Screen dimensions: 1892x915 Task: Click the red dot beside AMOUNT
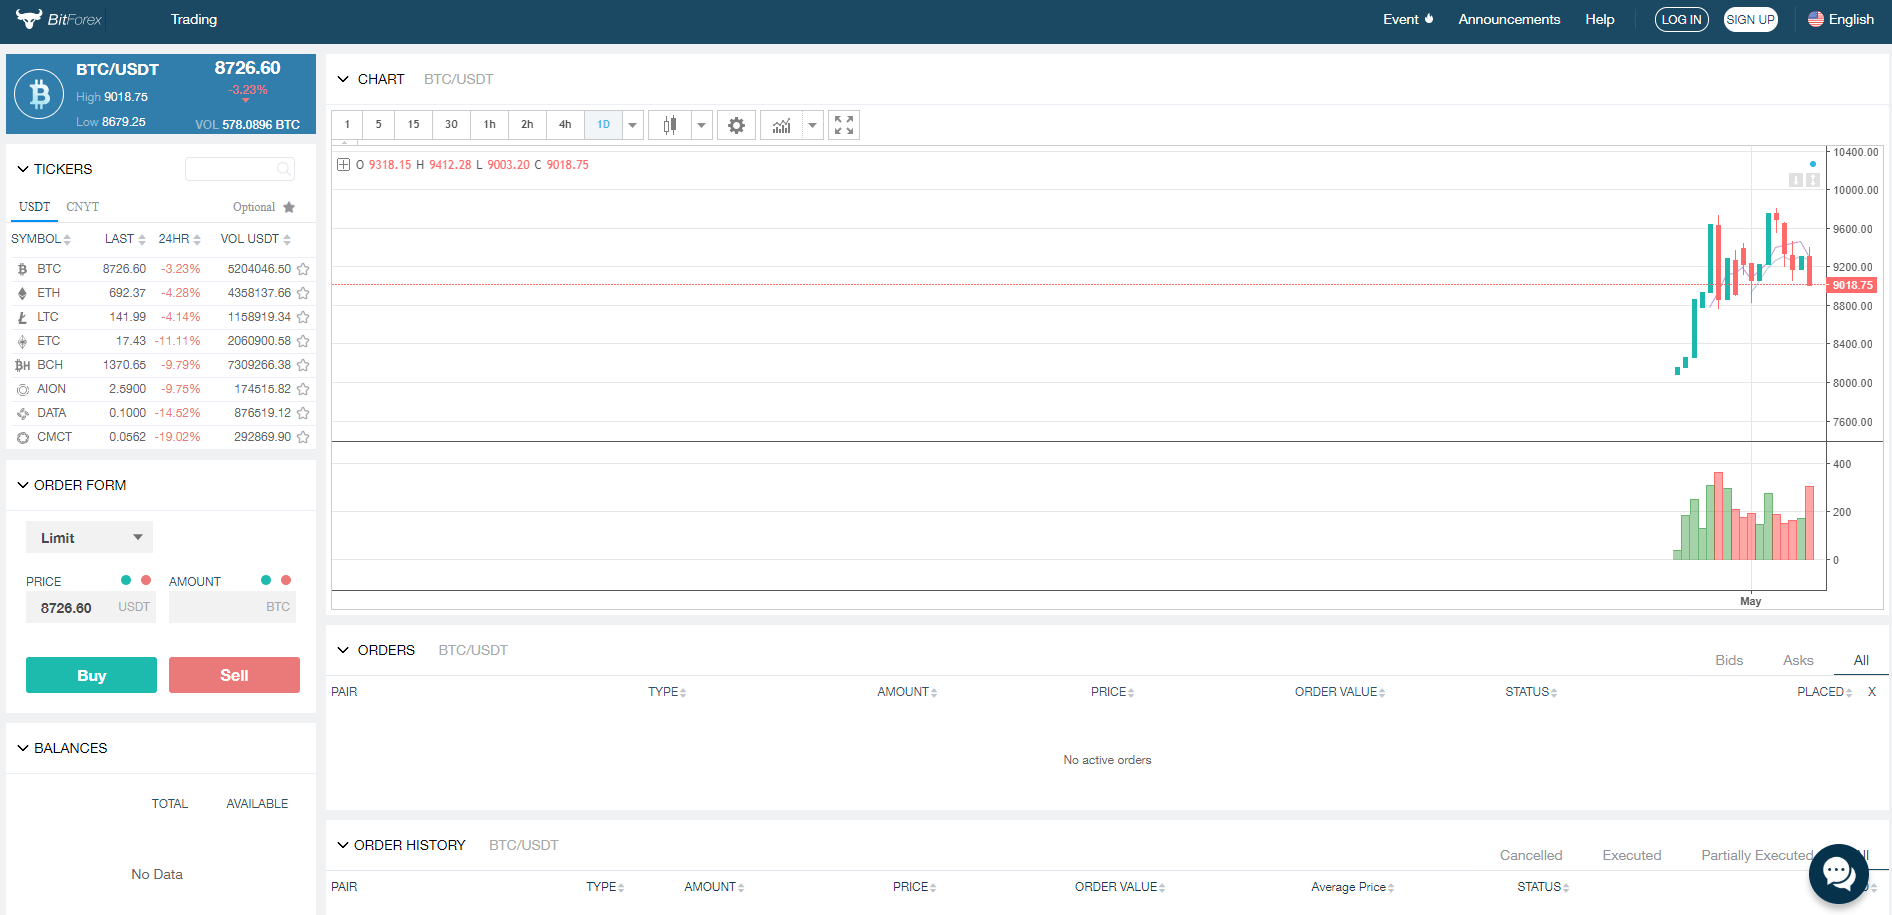[x=286, y=580]
